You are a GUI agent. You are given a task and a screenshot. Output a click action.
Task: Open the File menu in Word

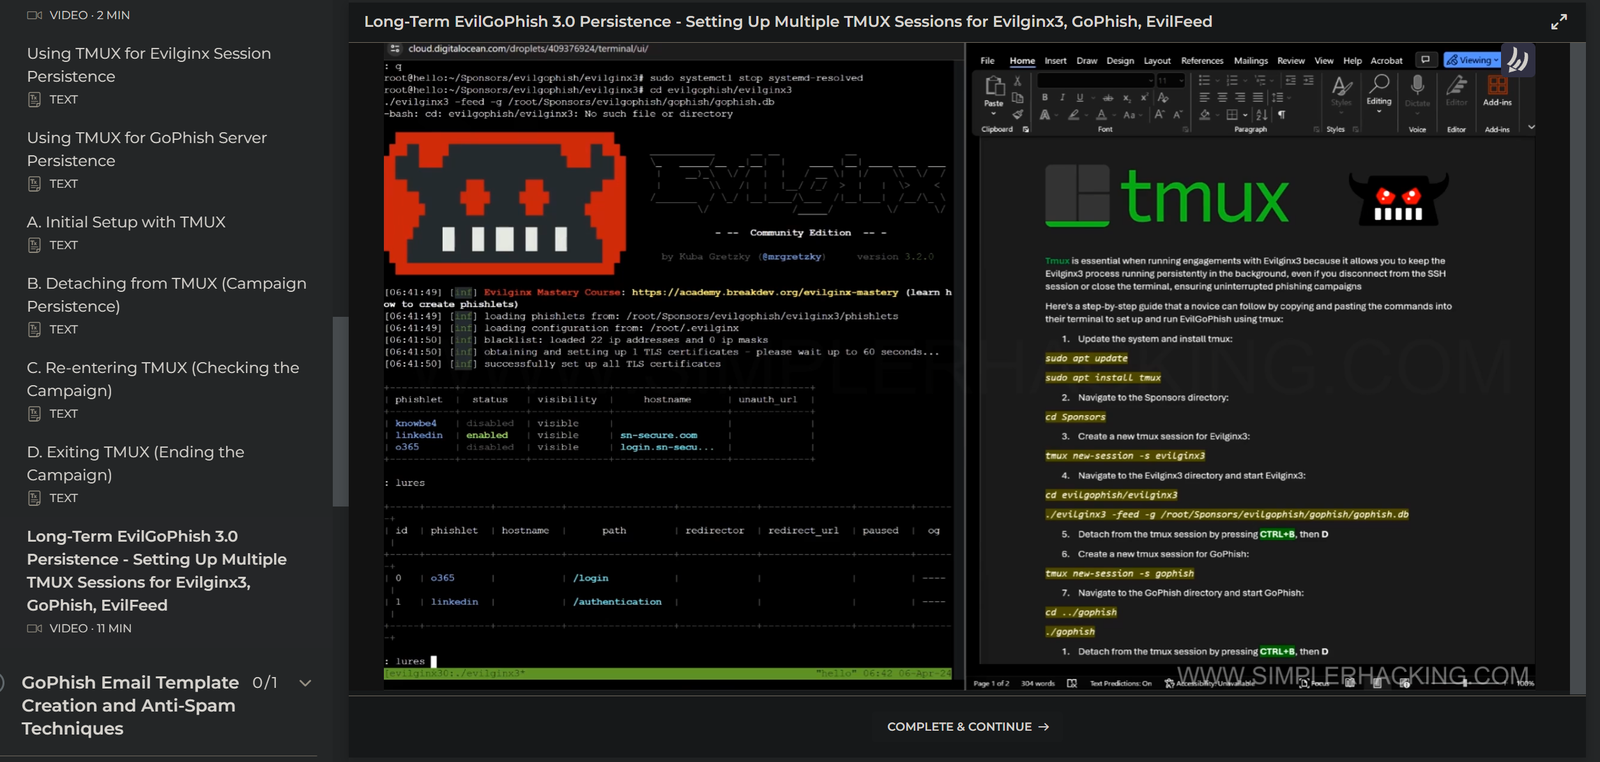point(987,61)
